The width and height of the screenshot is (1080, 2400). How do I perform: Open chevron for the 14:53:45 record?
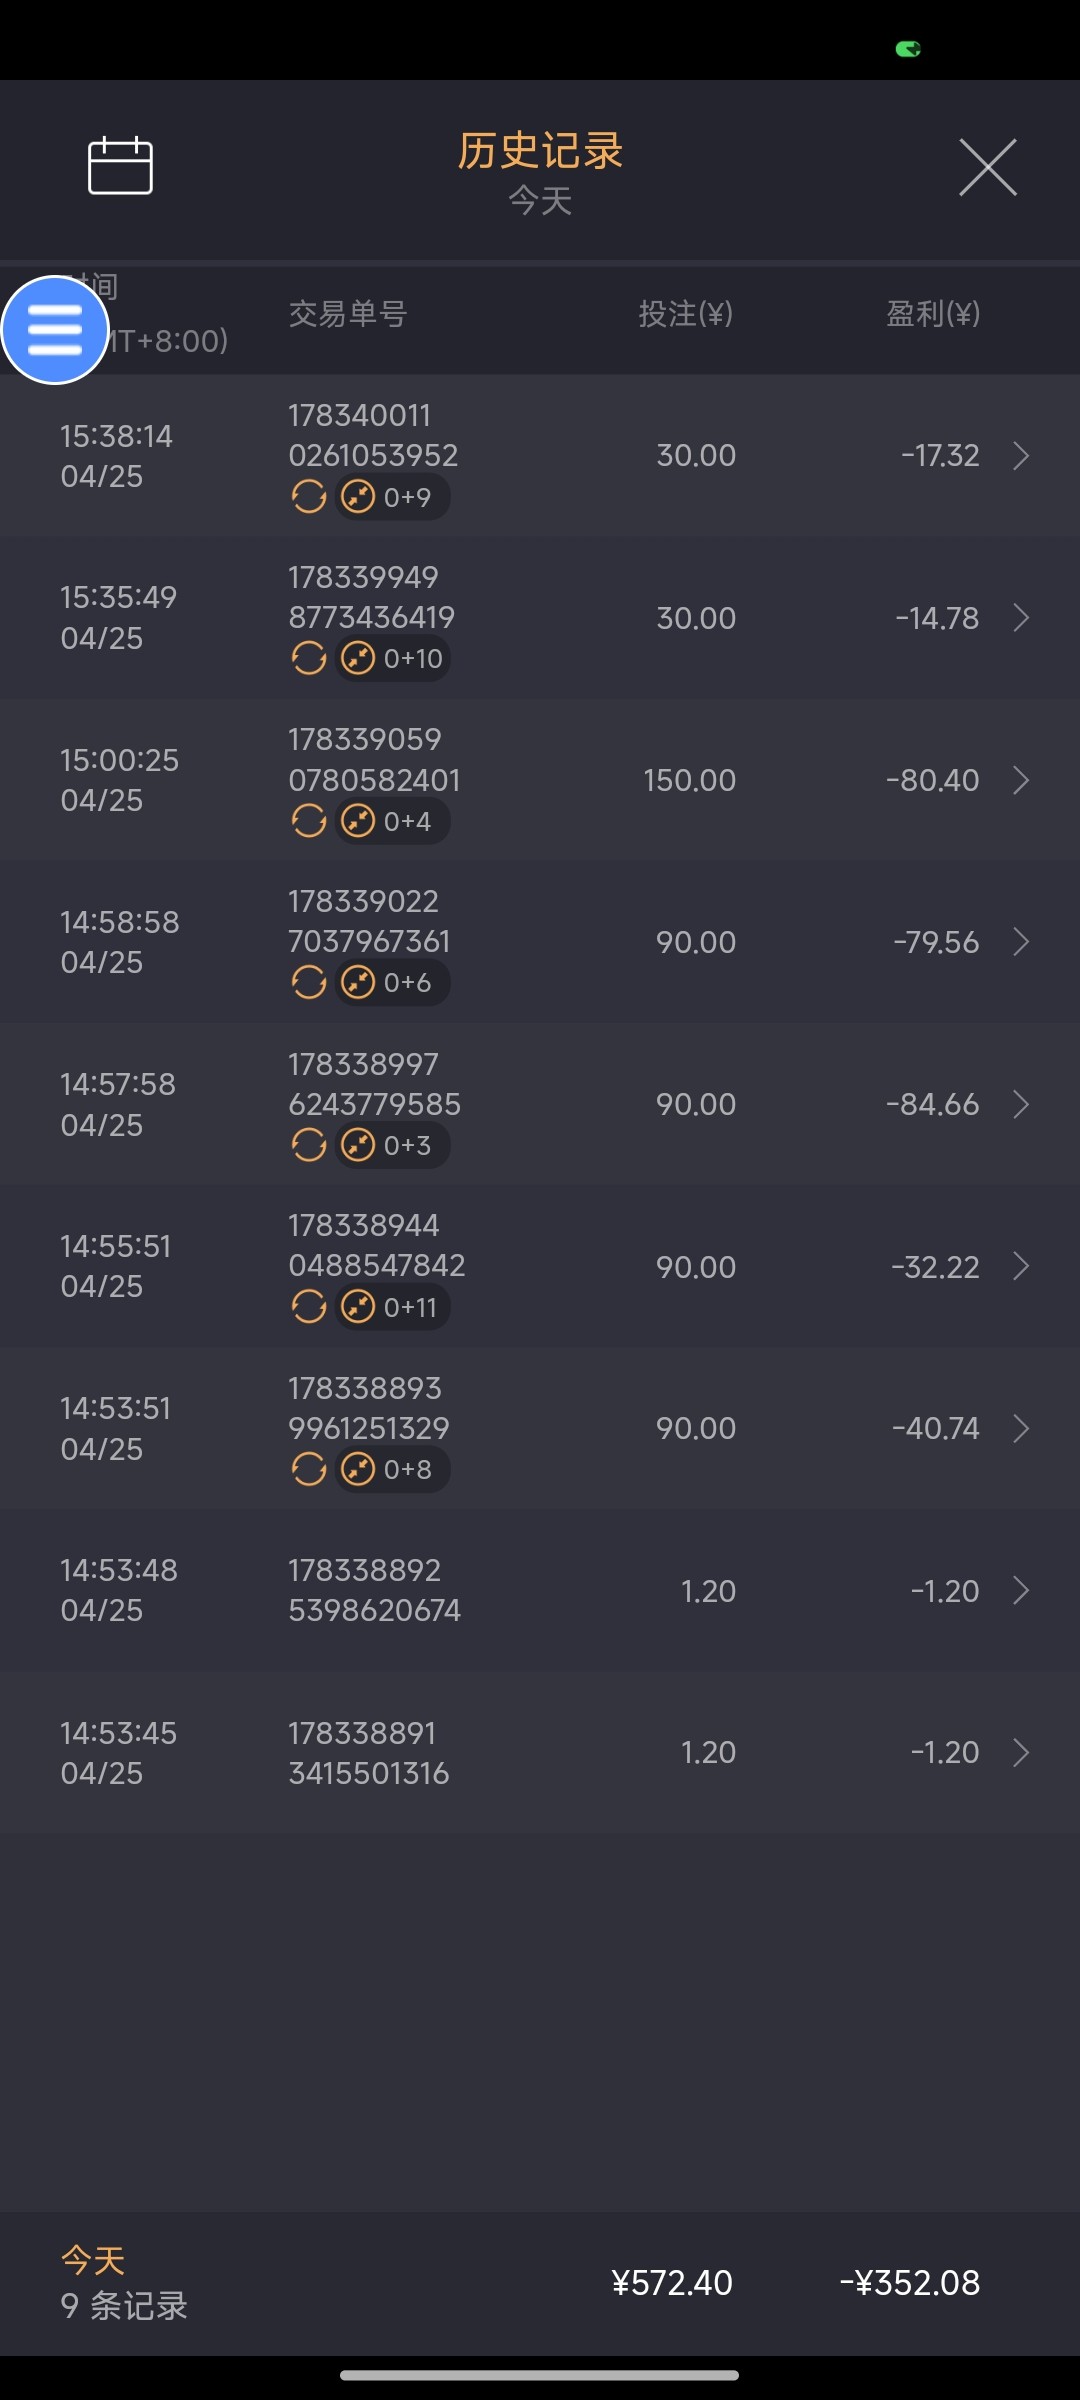coord(1020,1752)
